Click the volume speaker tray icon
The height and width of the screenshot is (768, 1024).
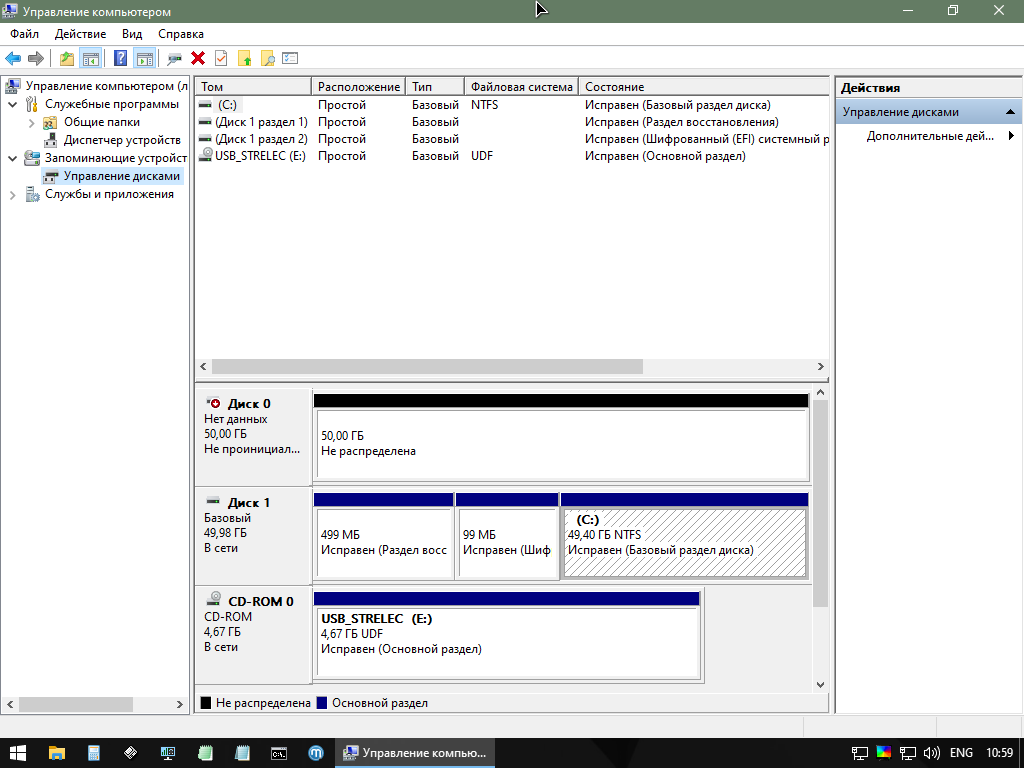pyautogui.click(x=932, y=753)
